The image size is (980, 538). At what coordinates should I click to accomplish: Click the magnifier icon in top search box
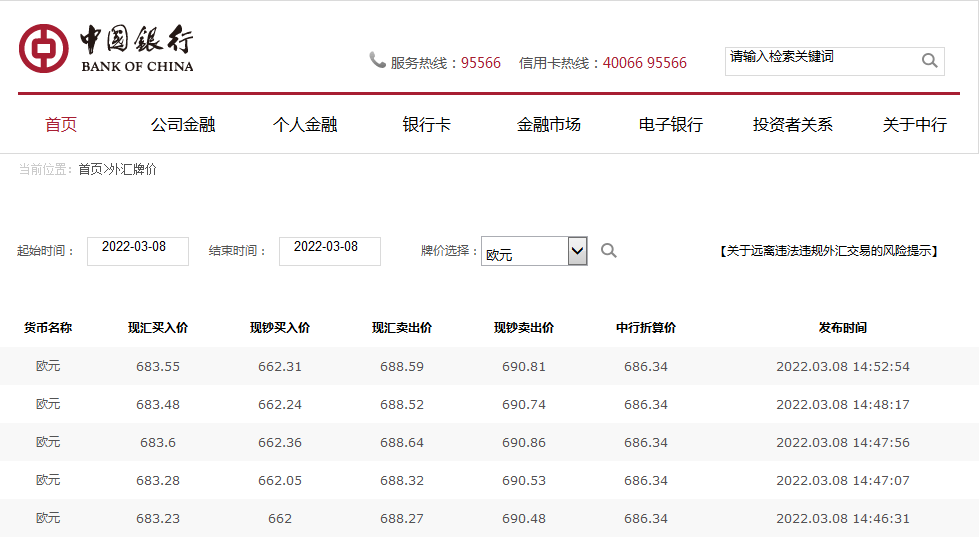[929, 61]
